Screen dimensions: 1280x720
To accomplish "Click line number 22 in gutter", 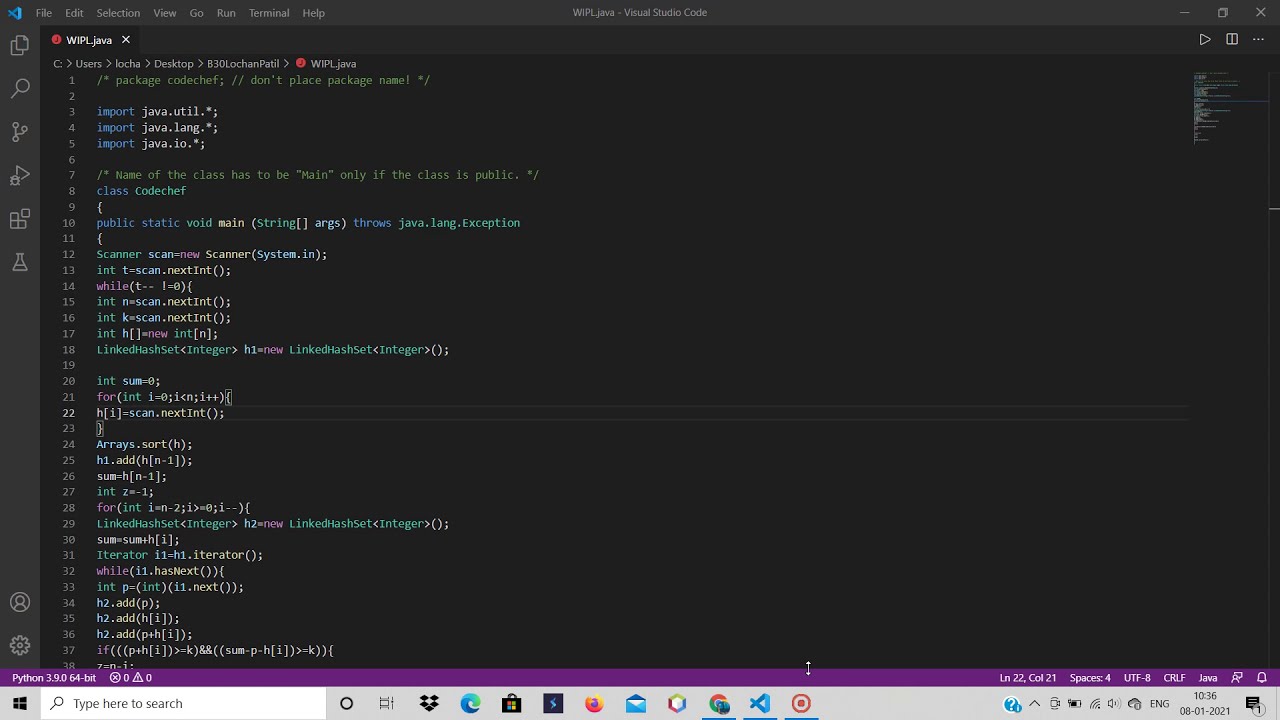I will click(x=68, y=413).
